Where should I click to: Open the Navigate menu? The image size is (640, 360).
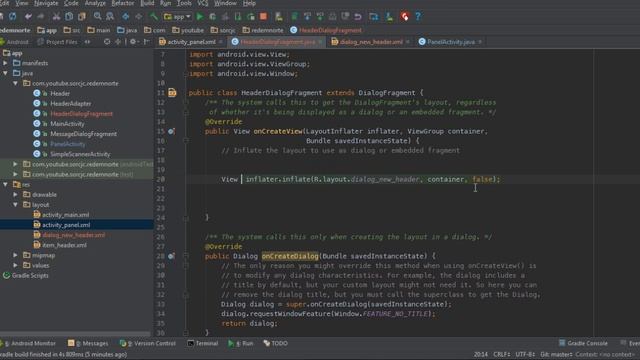pos(46,3)
